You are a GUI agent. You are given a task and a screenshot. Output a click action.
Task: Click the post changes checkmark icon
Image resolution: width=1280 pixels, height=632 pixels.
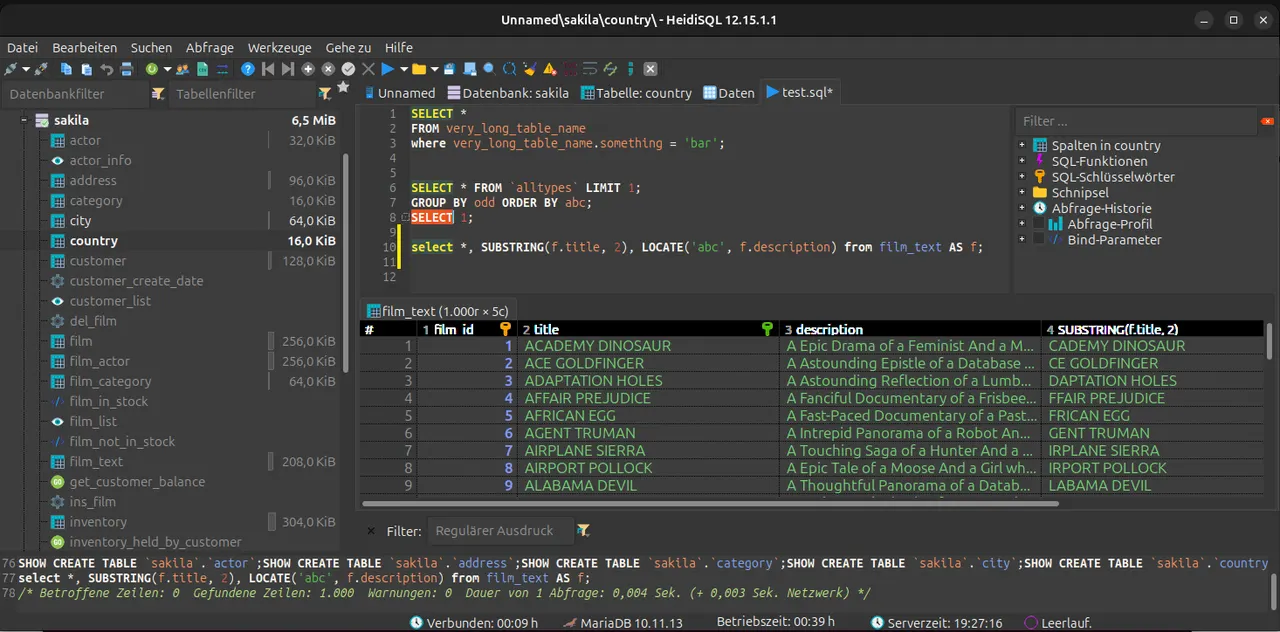point(348,69)
